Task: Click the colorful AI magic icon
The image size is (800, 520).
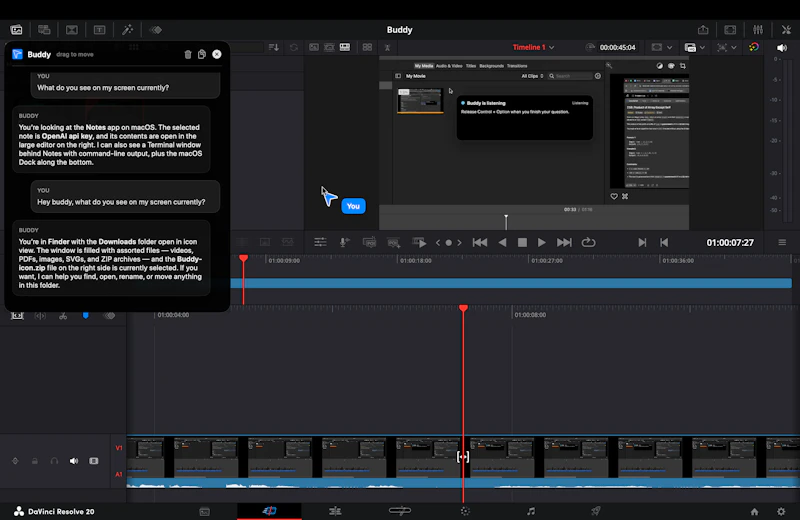Action: point(754,47)
